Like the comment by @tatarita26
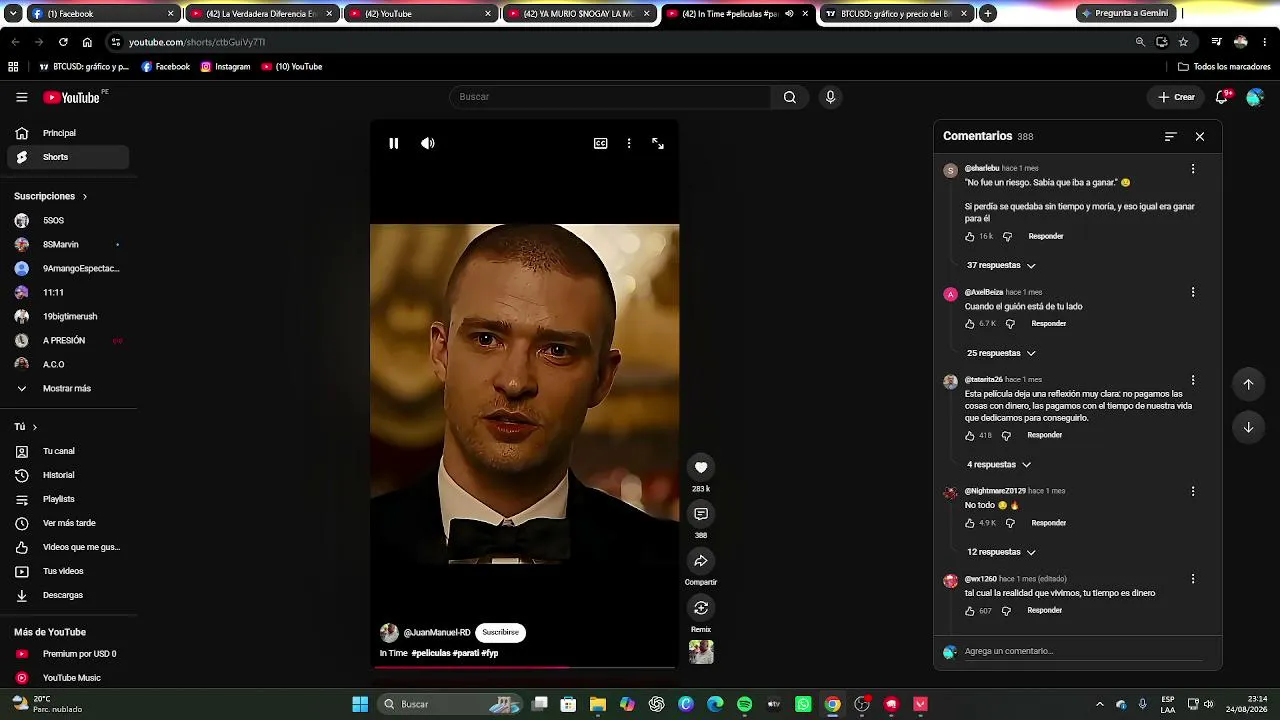 coord(970,436)
